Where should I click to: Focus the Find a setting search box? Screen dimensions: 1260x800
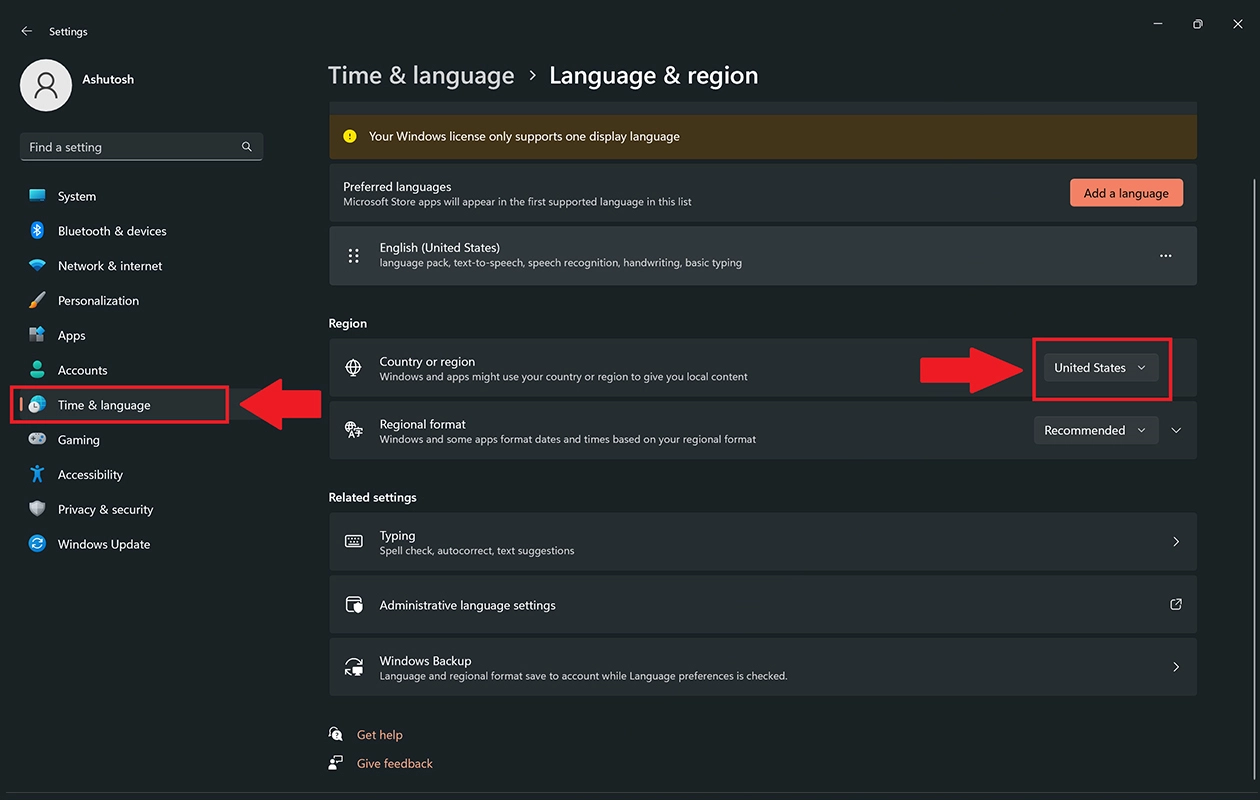point(141,147)
